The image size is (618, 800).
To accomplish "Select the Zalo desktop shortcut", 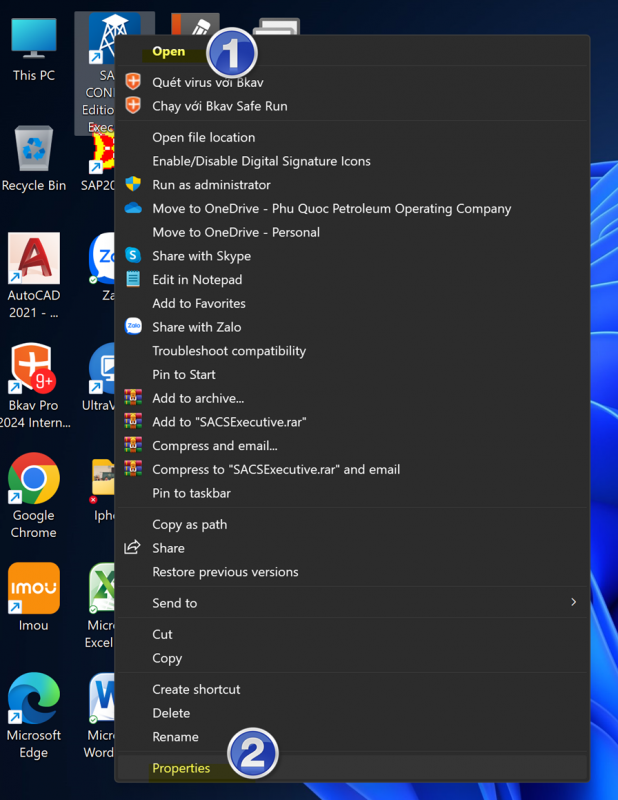I will point(102,266).
